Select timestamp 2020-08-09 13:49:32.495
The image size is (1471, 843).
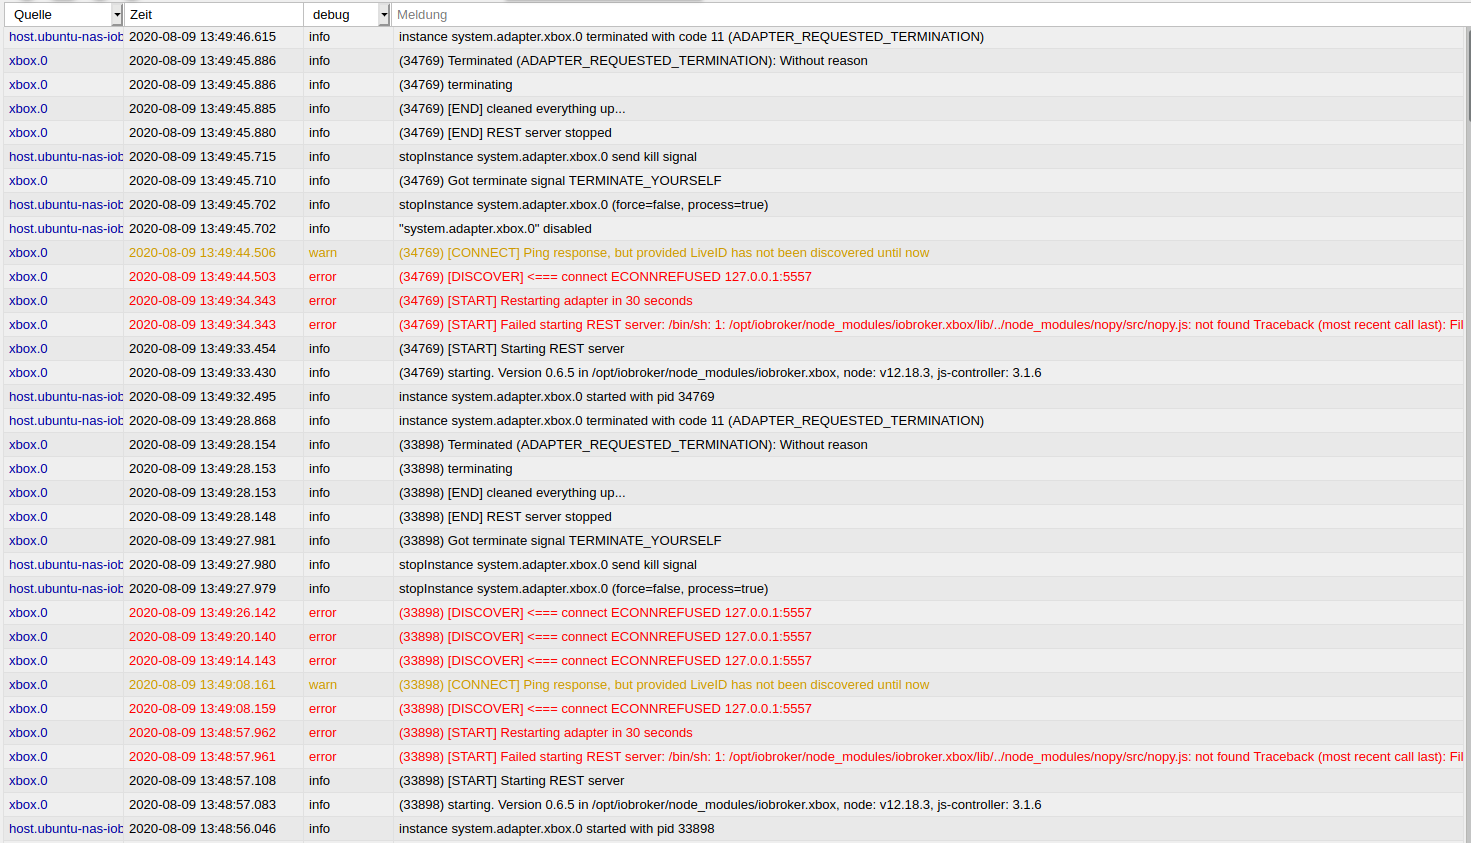202,397
